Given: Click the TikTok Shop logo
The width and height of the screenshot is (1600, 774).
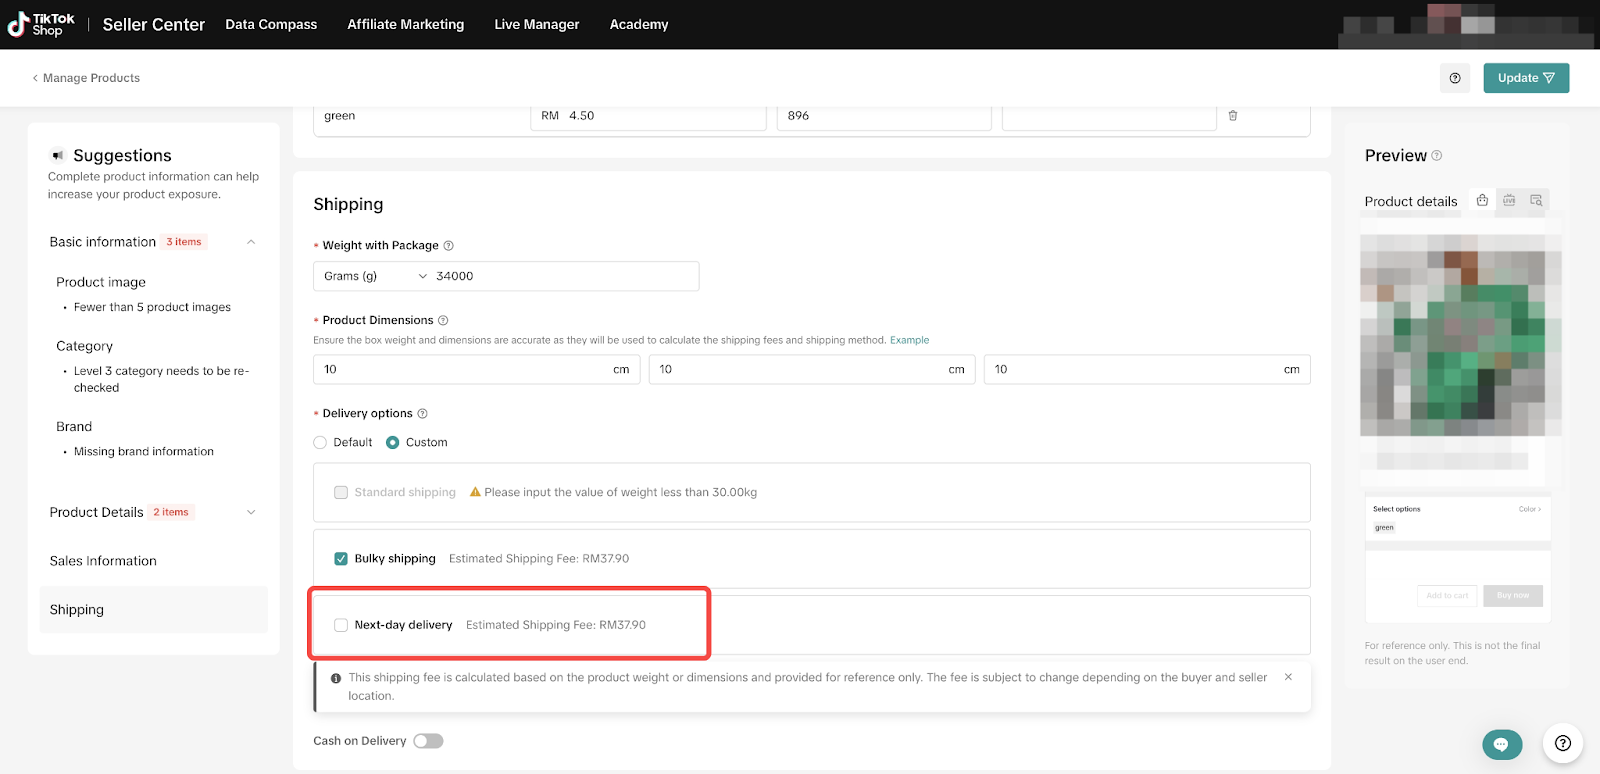Looking at the screenshot, I should click(42, 24).
